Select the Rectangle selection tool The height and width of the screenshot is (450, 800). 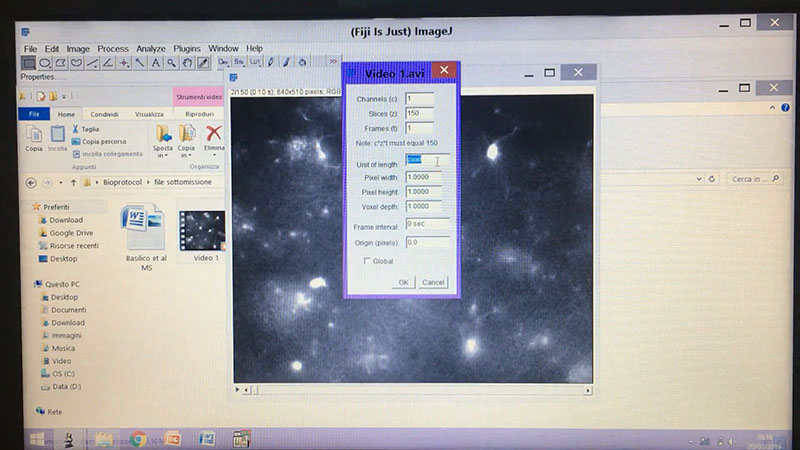click(29, 63)
